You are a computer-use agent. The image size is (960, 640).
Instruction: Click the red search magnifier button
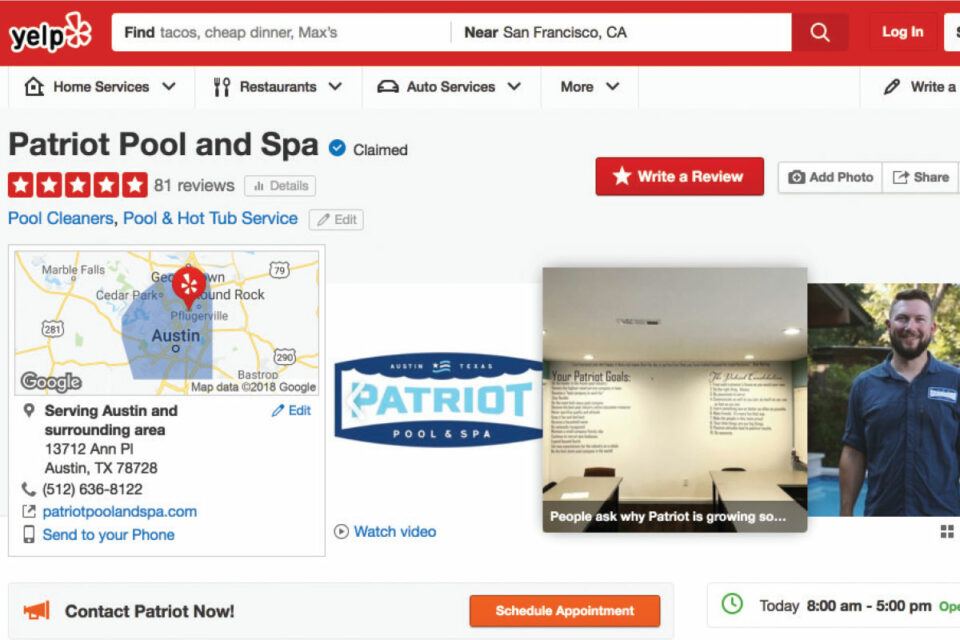[x=820, y=32]
